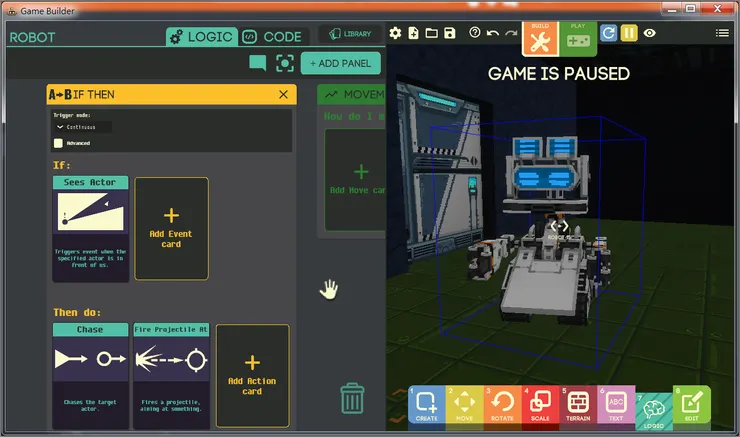The height and width of the screenshot is (437, 740).
Task: Enable the Advanced checkbox
Action: (59, 143)
